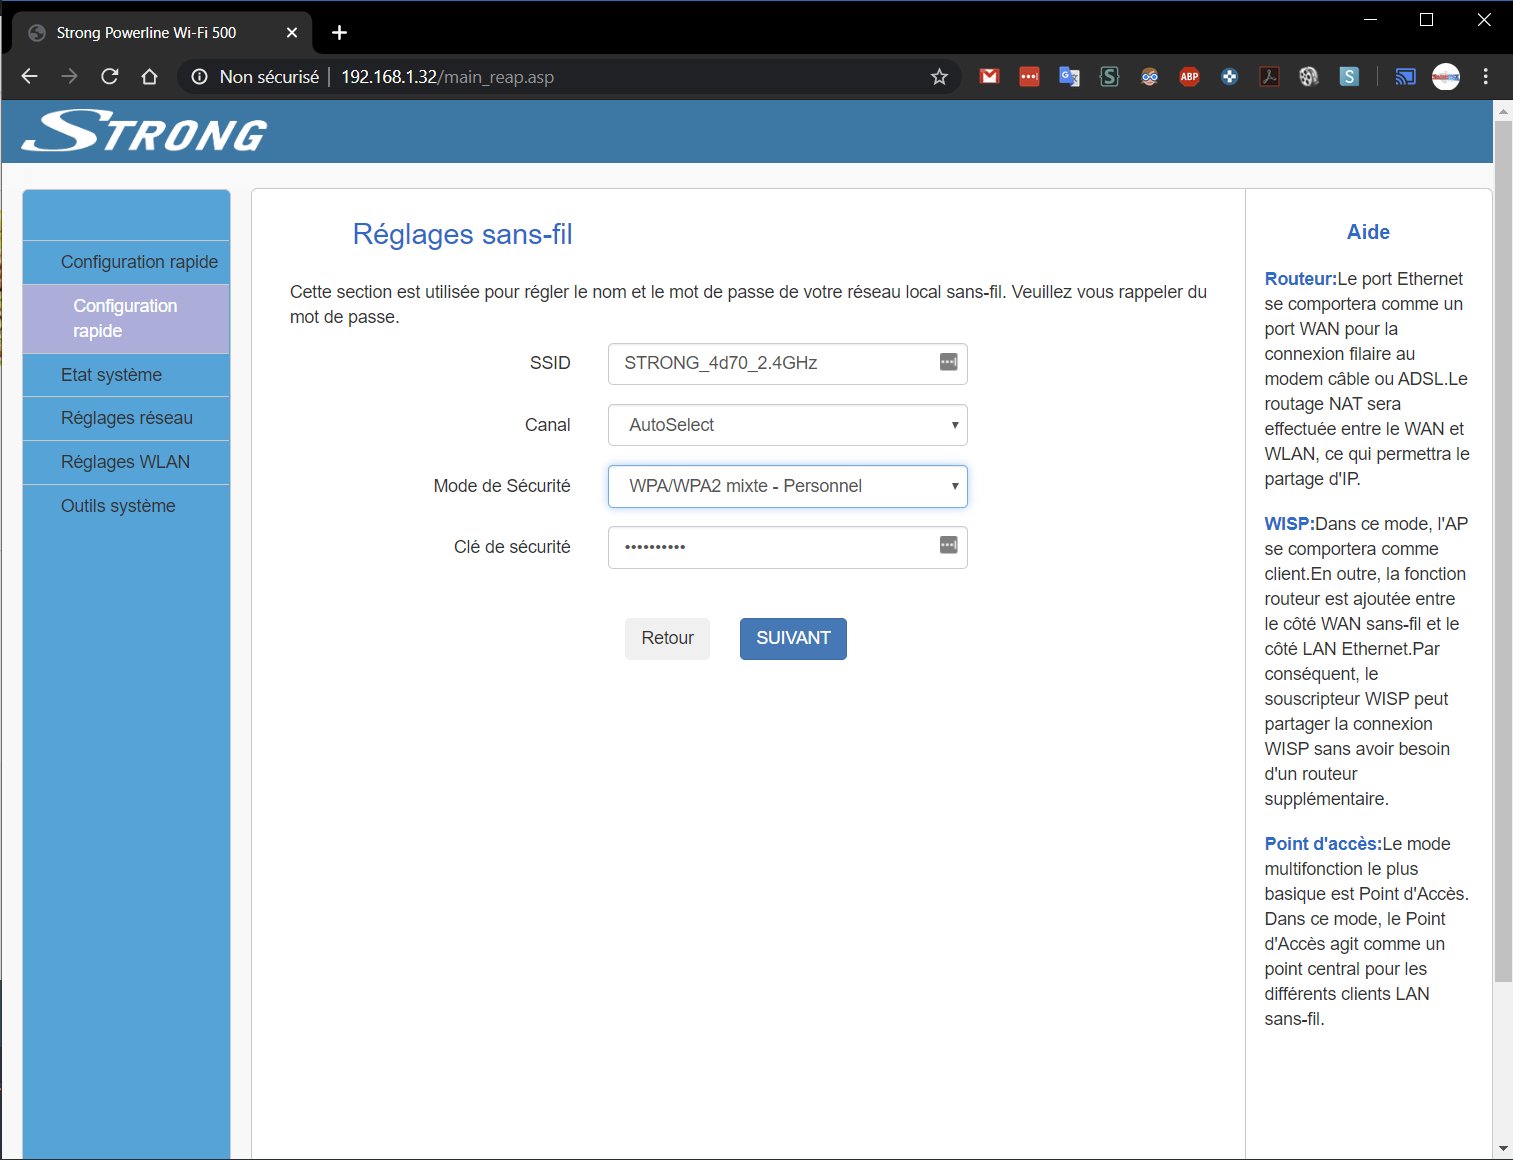Open the Google Translate extension
This screenshot has width=1513, height=1160.
click(x=1069, y=77)
